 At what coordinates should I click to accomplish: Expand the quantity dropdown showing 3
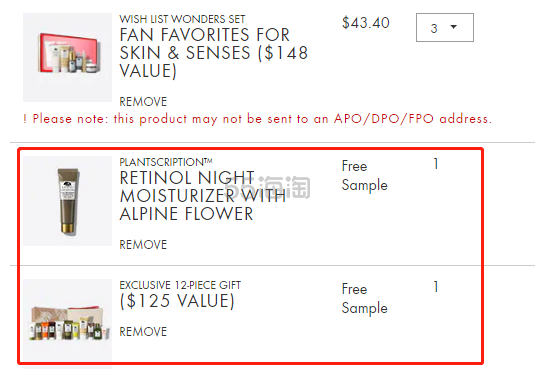pos(445,28)
